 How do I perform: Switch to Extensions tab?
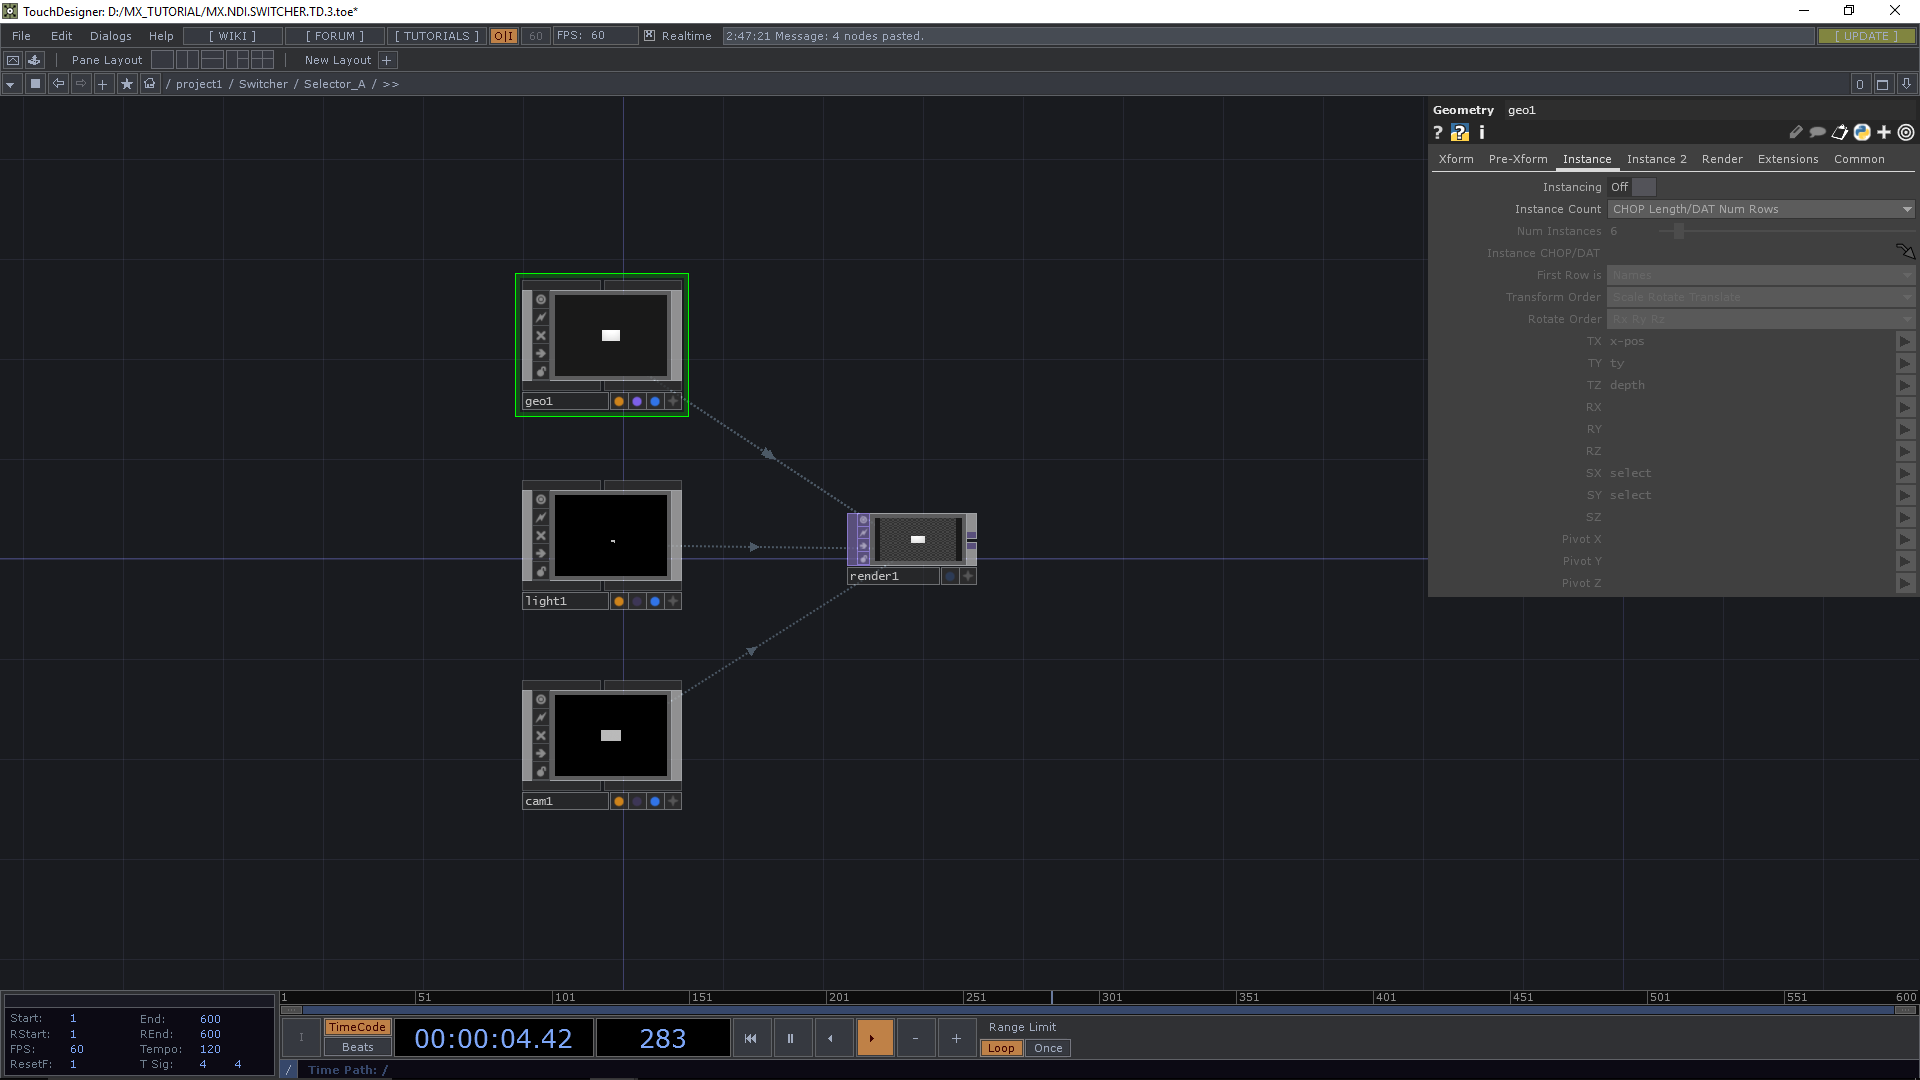pos(1788,159)
